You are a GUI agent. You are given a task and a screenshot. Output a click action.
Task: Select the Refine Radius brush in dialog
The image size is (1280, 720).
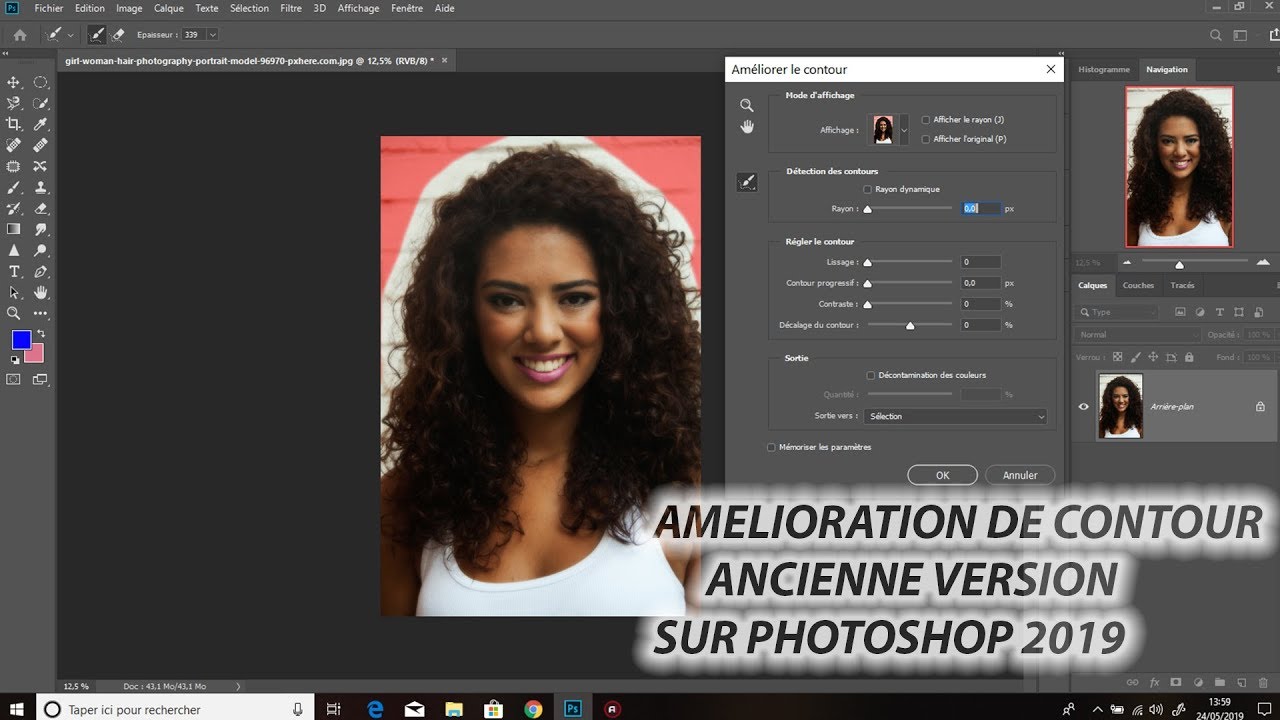click(747, 182)
